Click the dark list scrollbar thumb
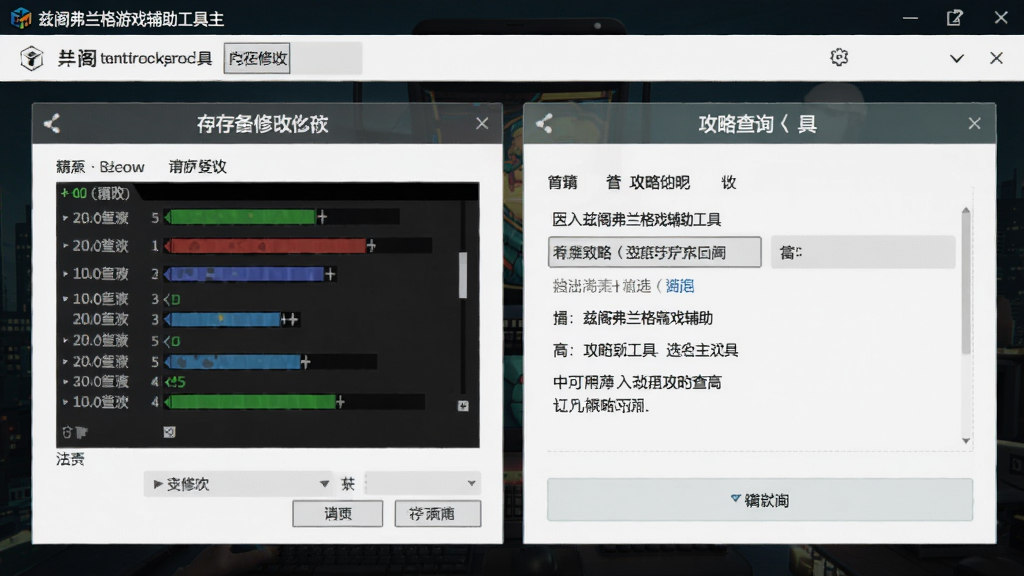Image resolution: width=1024 pixels, height=576 pixels. 463,274
